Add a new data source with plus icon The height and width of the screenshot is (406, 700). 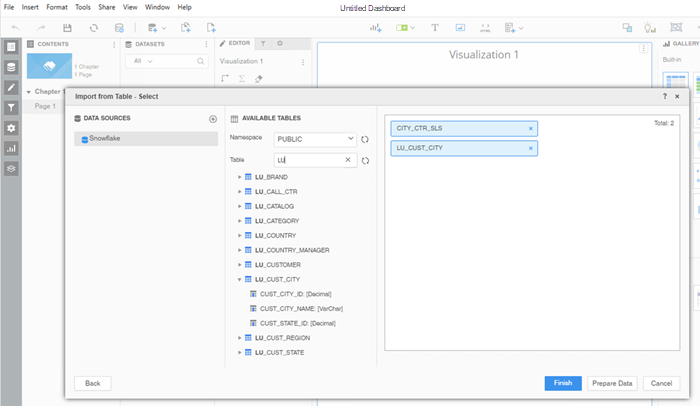pos(213,119)
